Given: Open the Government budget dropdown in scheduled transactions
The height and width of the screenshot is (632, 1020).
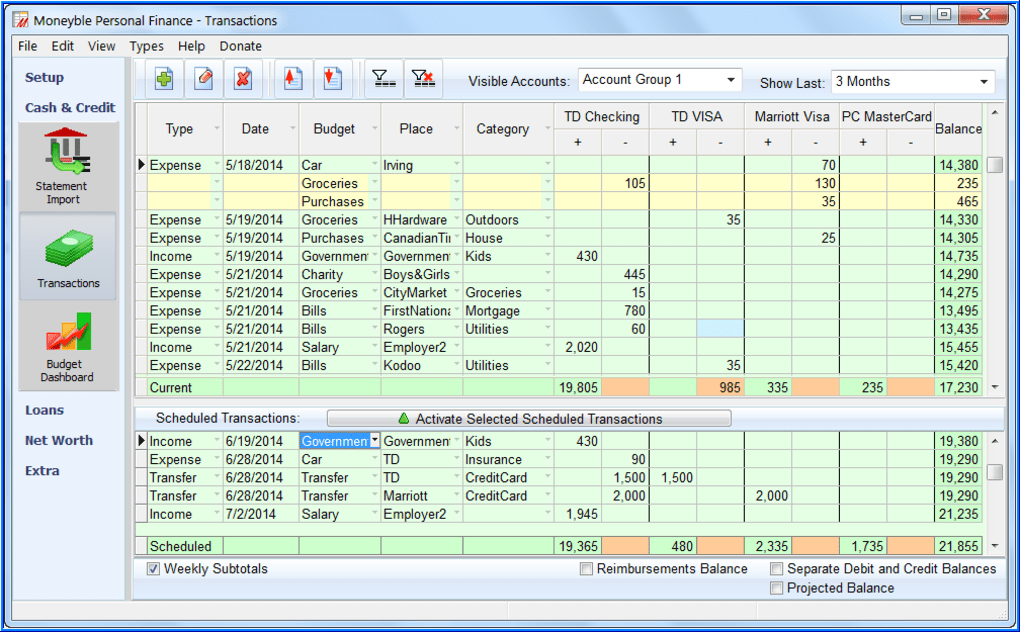Looking at the screenshot, I should click(x=373, y=440).
